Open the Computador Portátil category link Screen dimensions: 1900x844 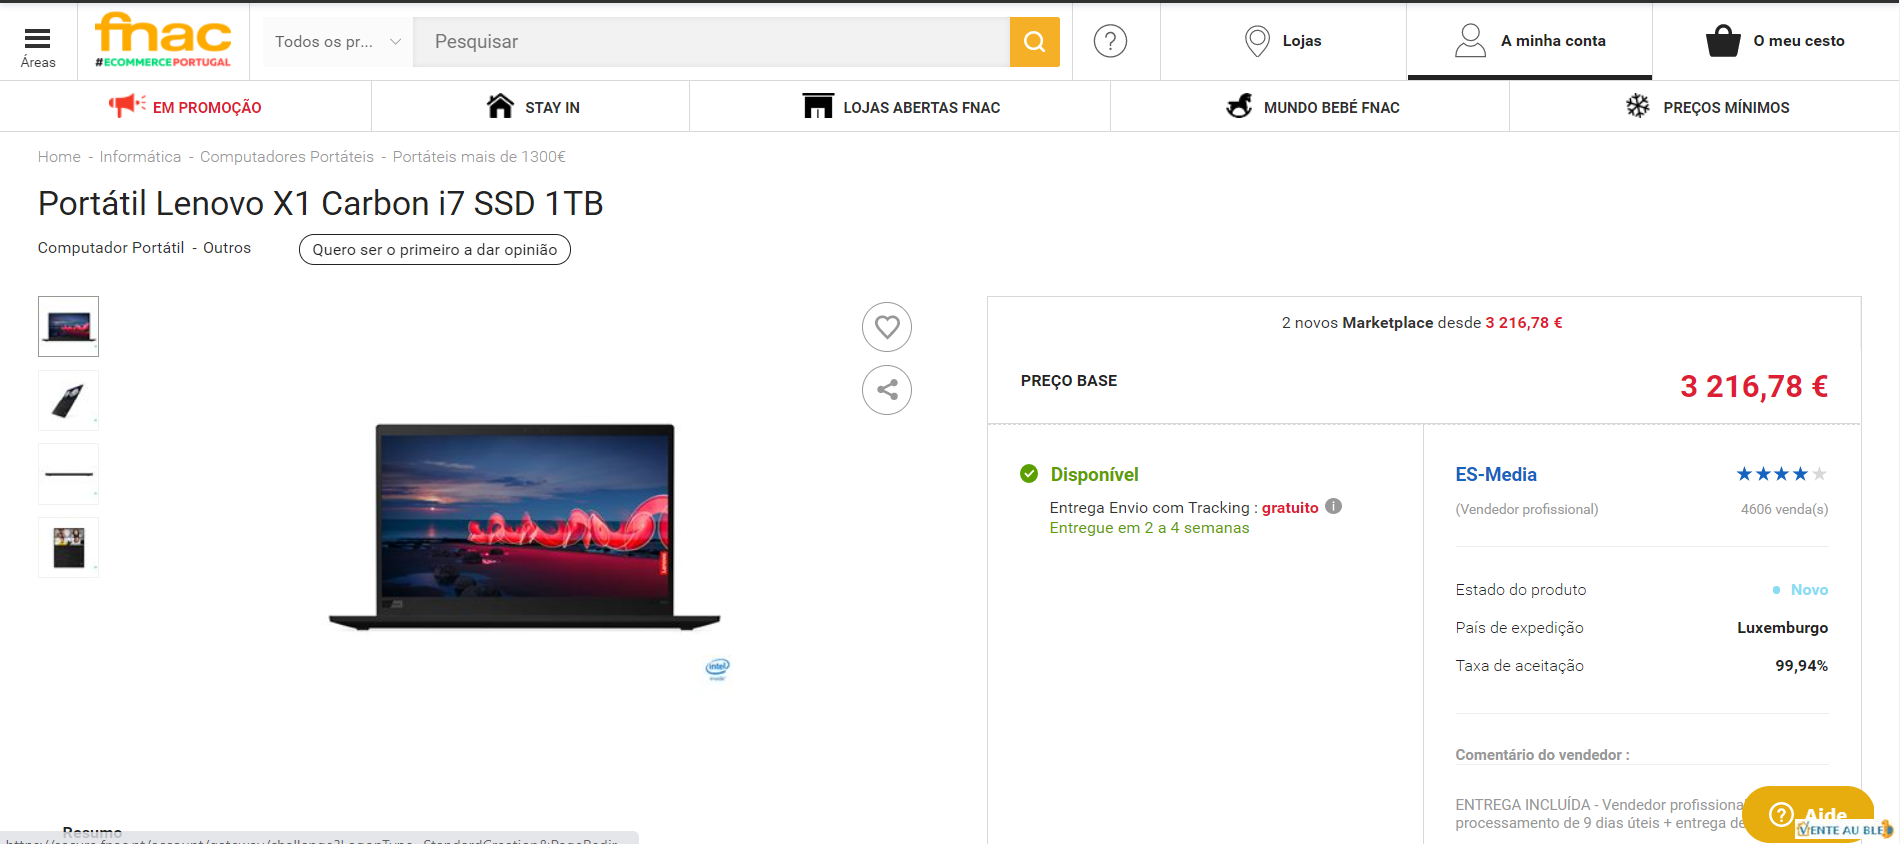(x=111, y=248)
